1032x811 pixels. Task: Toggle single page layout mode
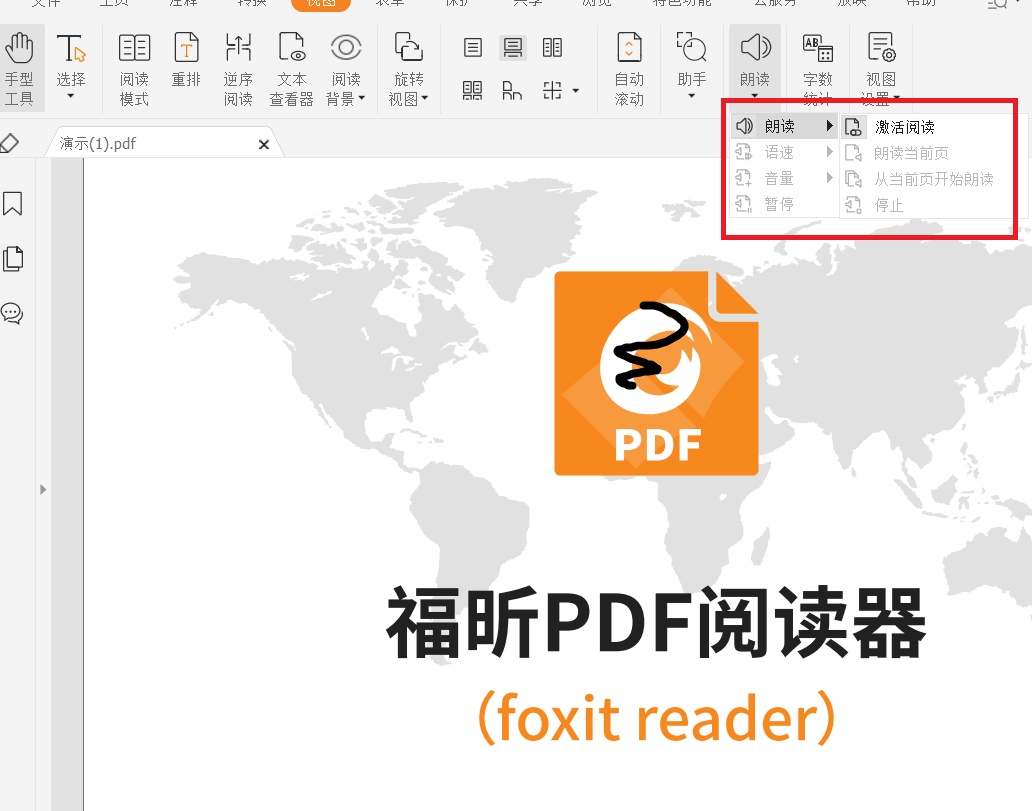coord(471,47)
